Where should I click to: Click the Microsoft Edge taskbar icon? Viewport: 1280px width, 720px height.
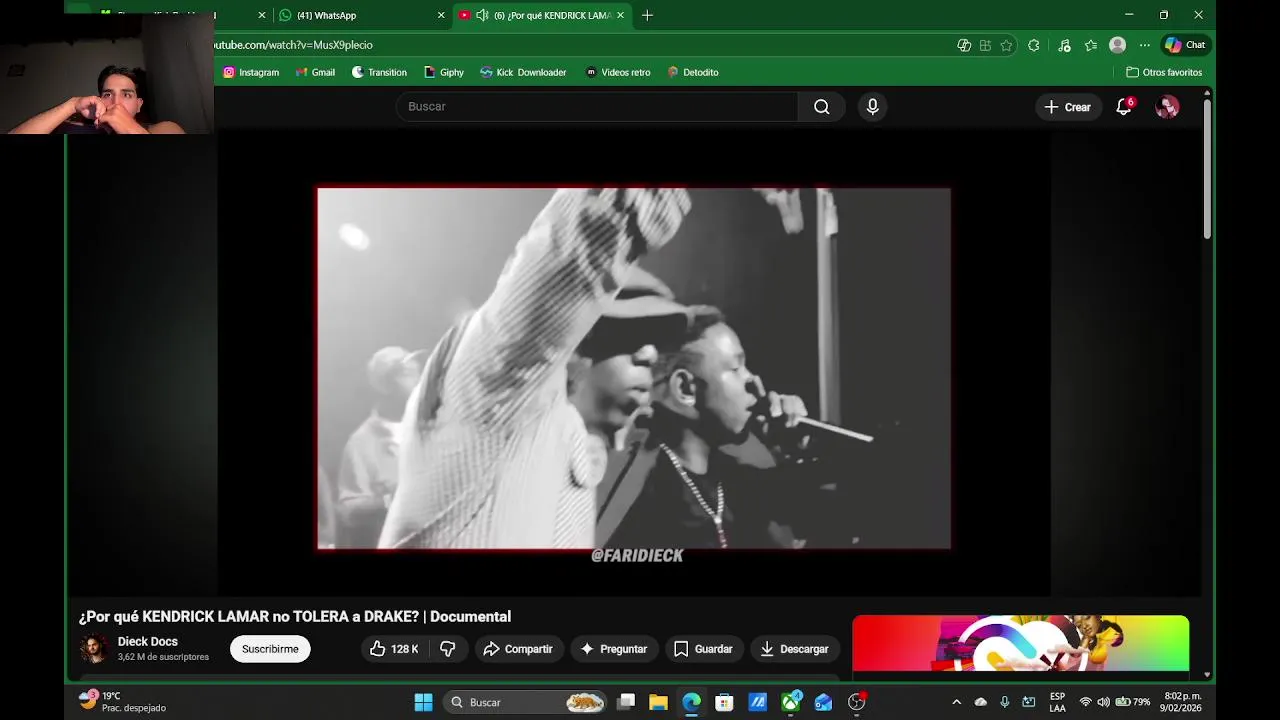[x=692, y=702]
